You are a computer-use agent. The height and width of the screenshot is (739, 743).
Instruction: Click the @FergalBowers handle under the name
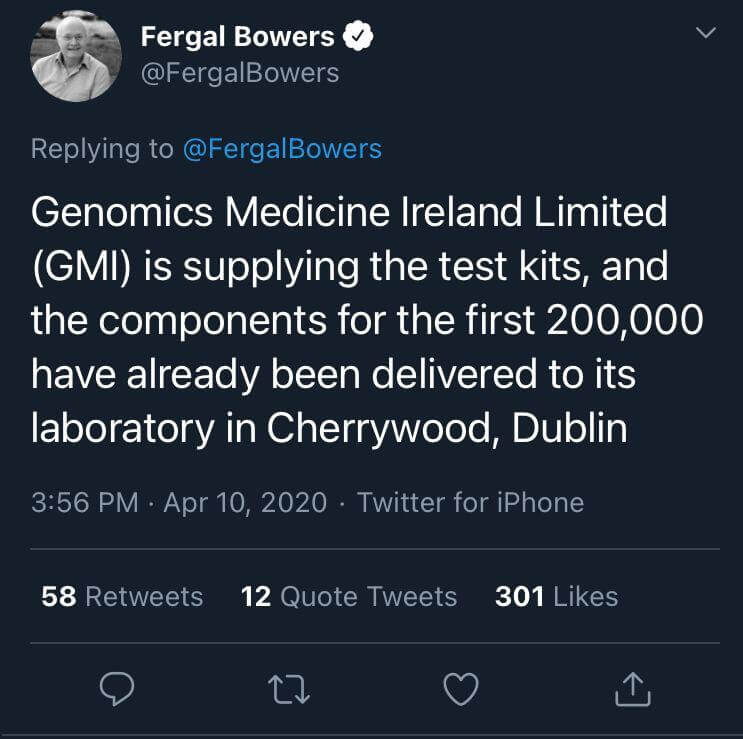point(240,73)
